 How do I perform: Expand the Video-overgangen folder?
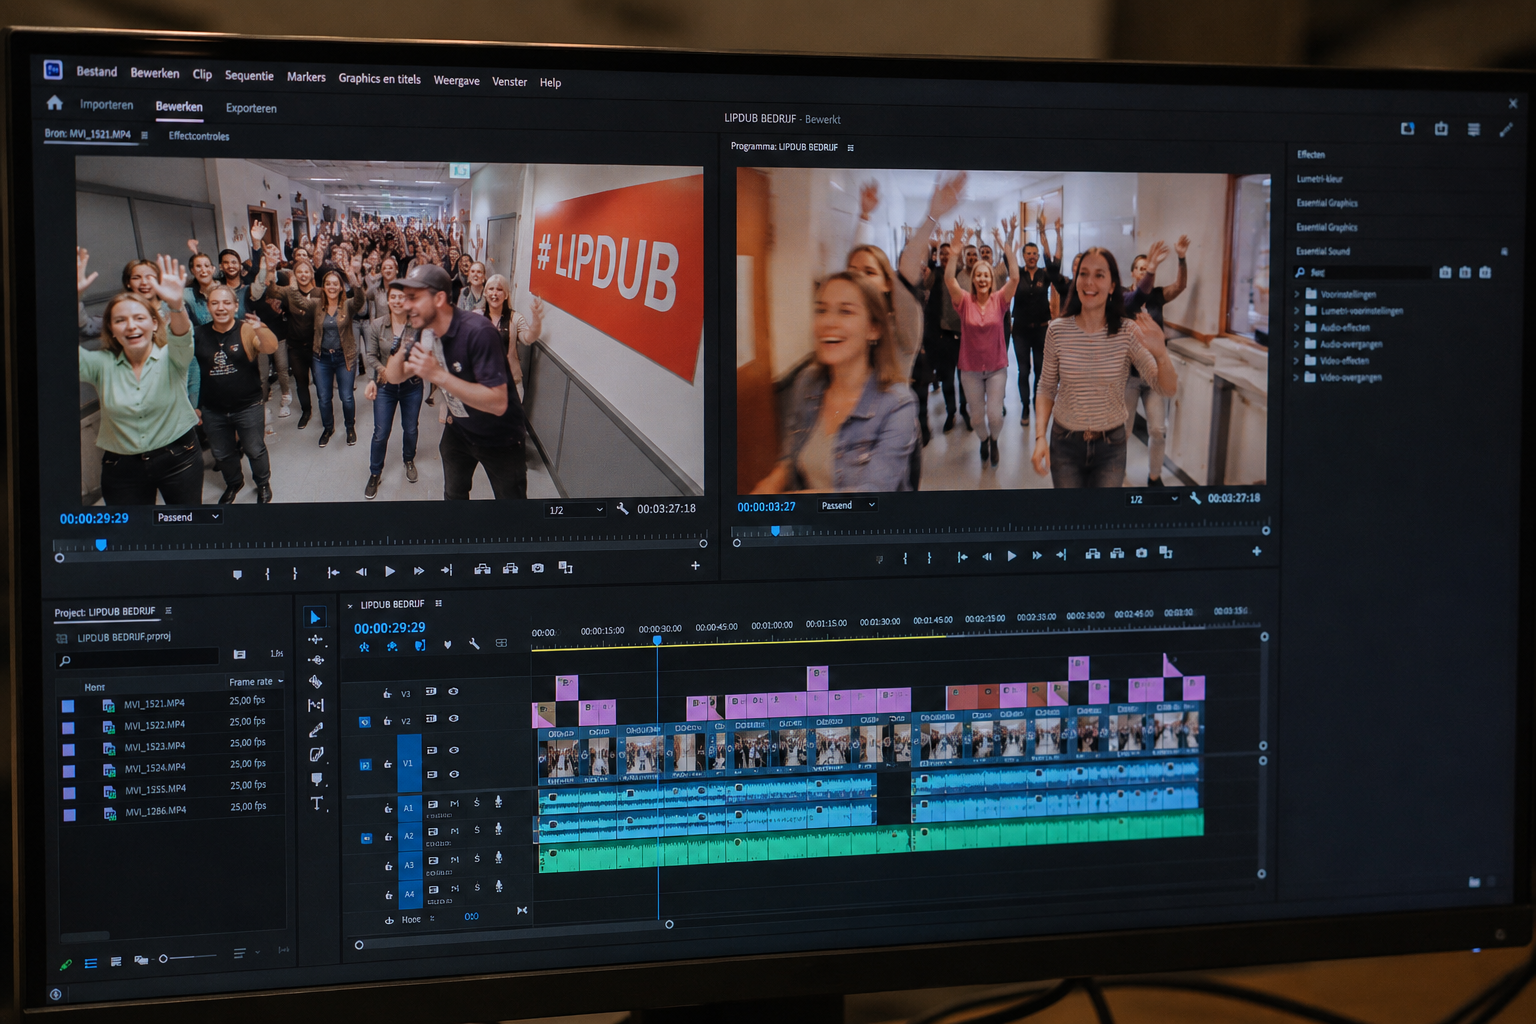pos(1297,377)
